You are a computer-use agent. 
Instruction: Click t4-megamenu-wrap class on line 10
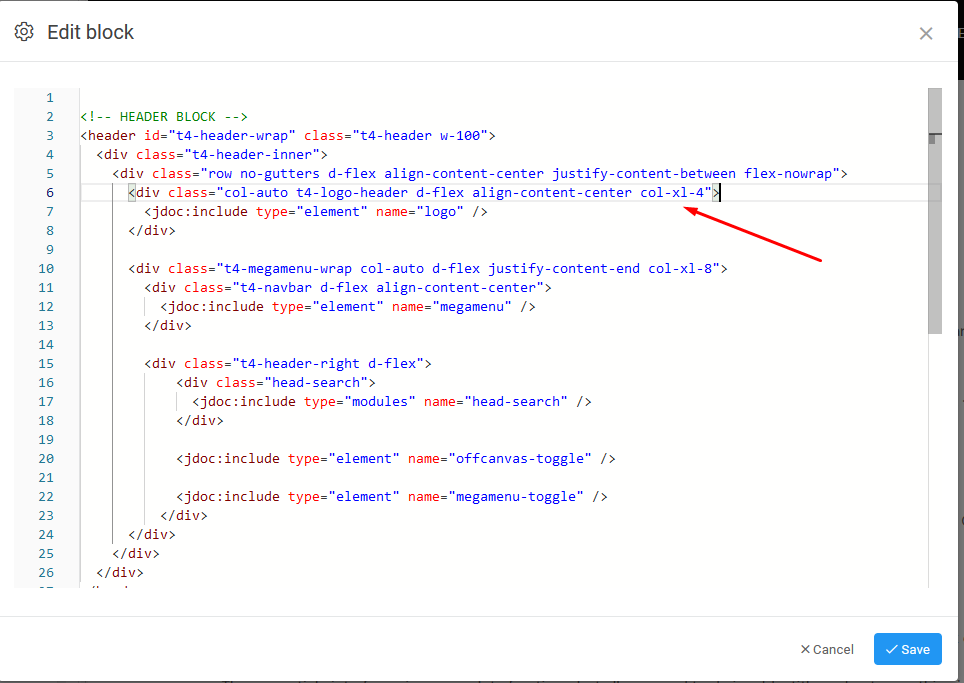[288, 269]
